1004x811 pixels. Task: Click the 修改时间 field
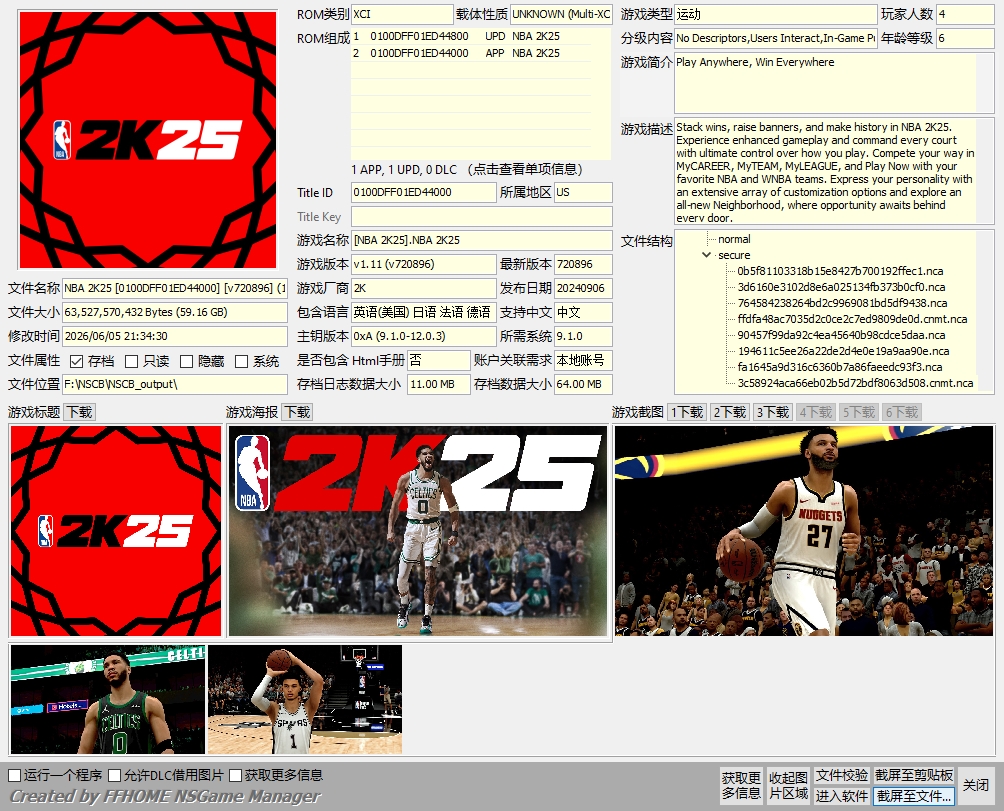click(175, 337)
